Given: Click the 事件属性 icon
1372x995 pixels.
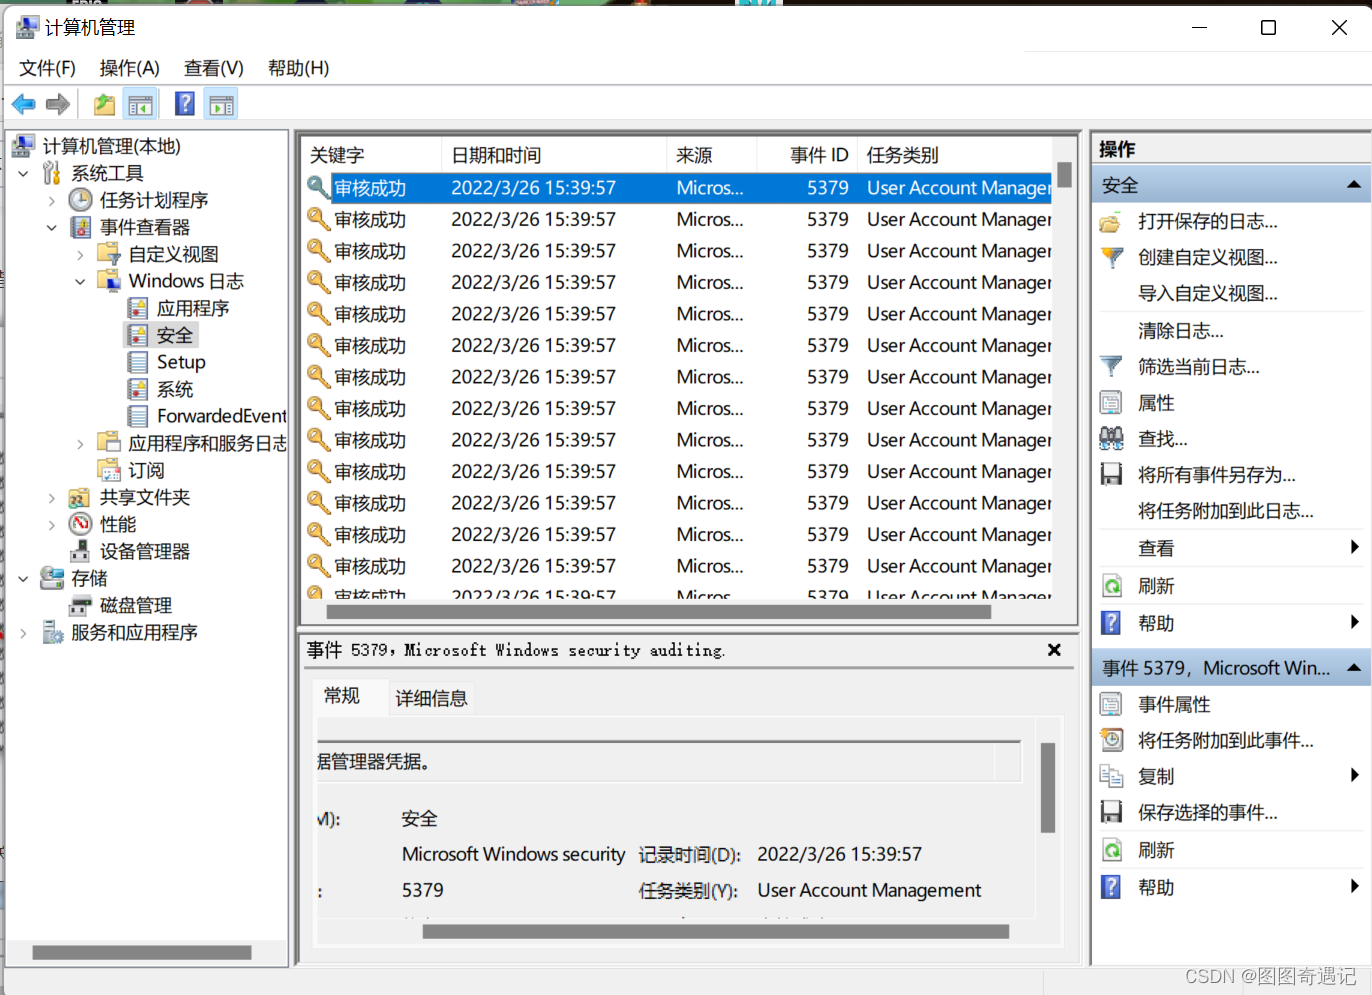Looking at the screenshot, I should point(1111,705).
